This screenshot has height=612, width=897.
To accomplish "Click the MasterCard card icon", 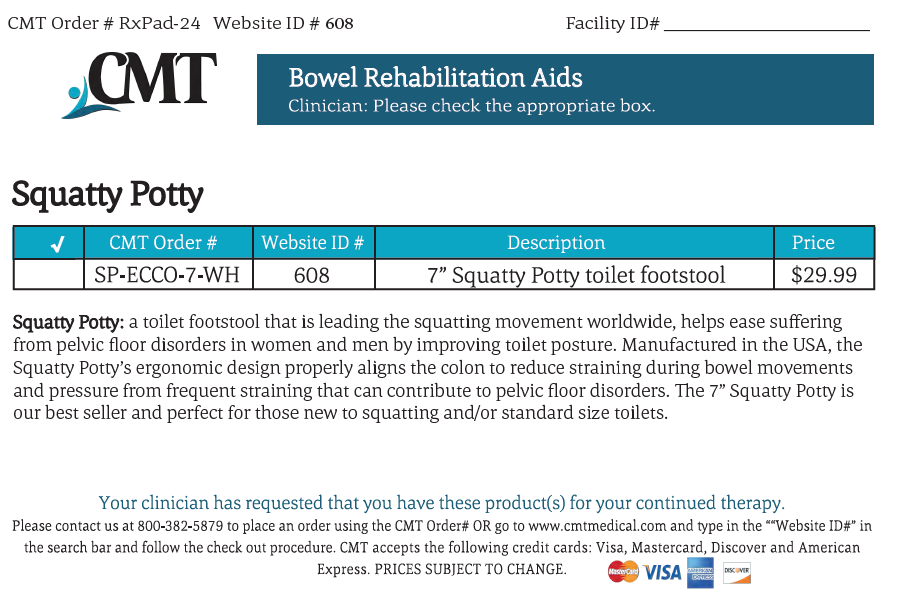I will (623, 571).
